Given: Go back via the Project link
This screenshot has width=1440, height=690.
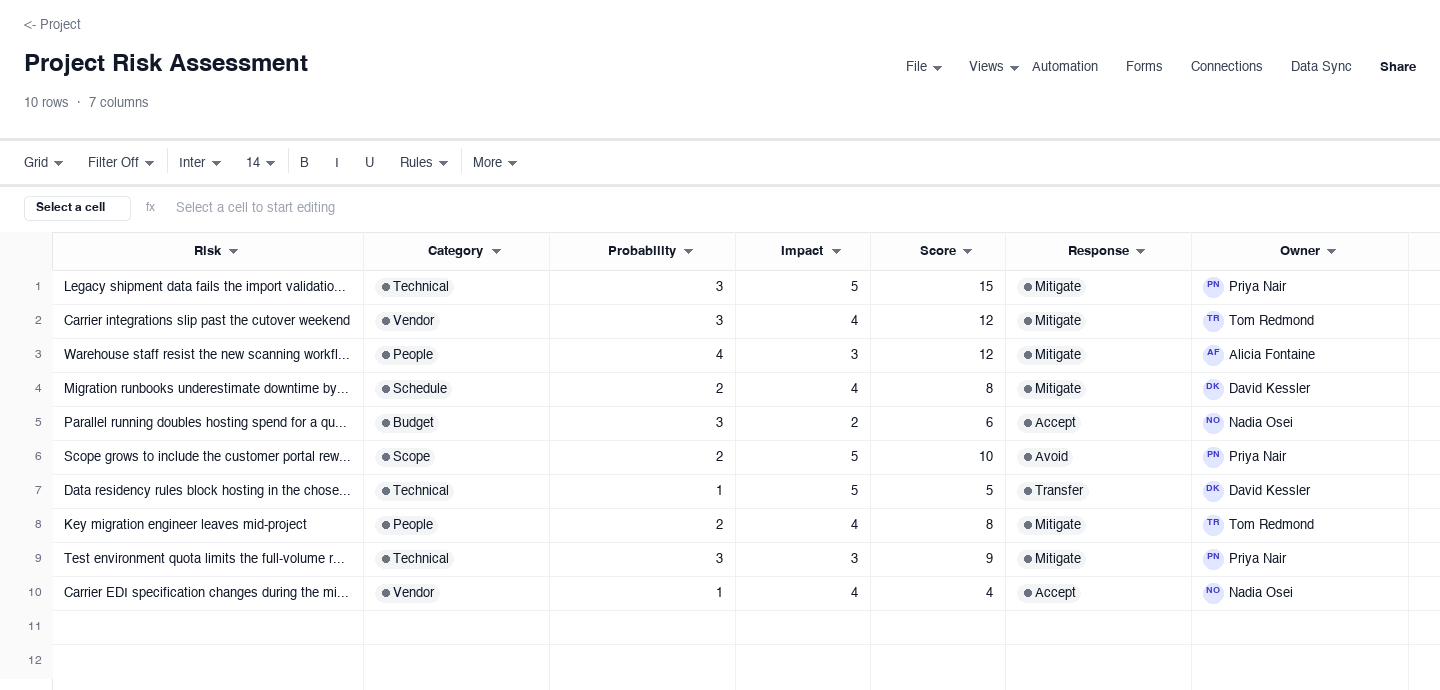Looking at the screenshot, I should 52,24.
